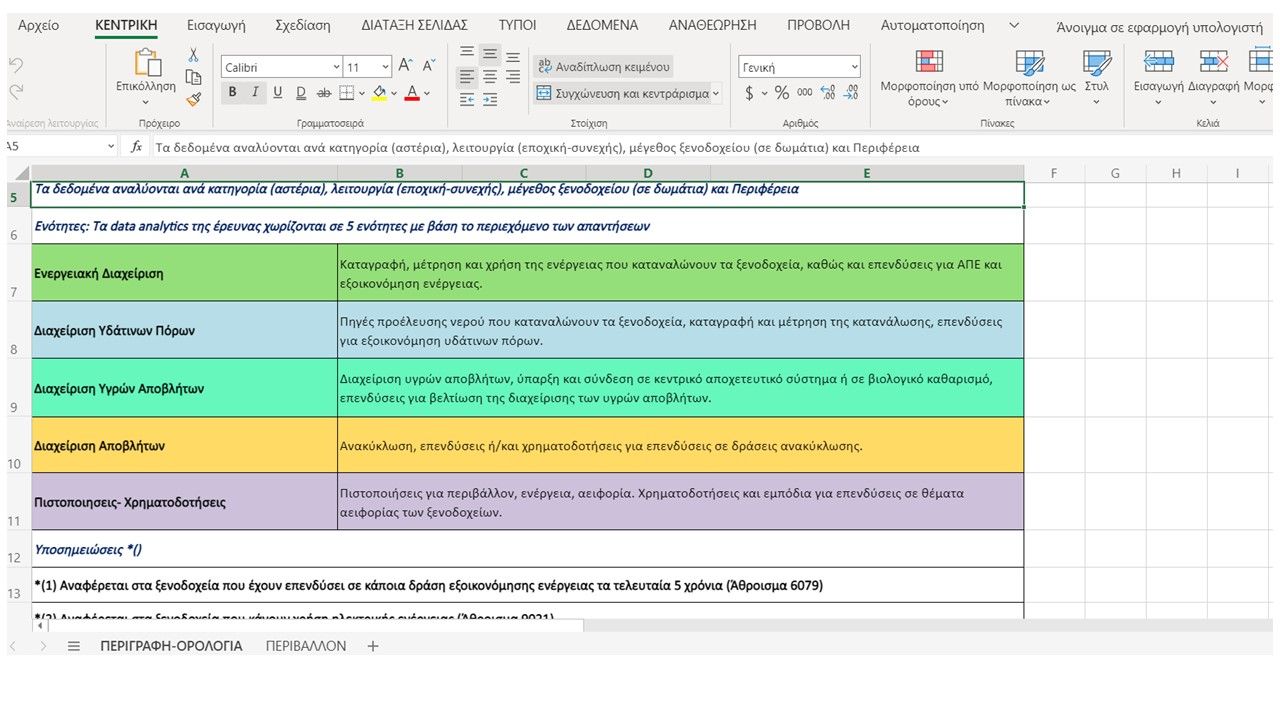Toggle left horizontal alignment
This screenshot has width=1280, height=720.
coord(467,76)
